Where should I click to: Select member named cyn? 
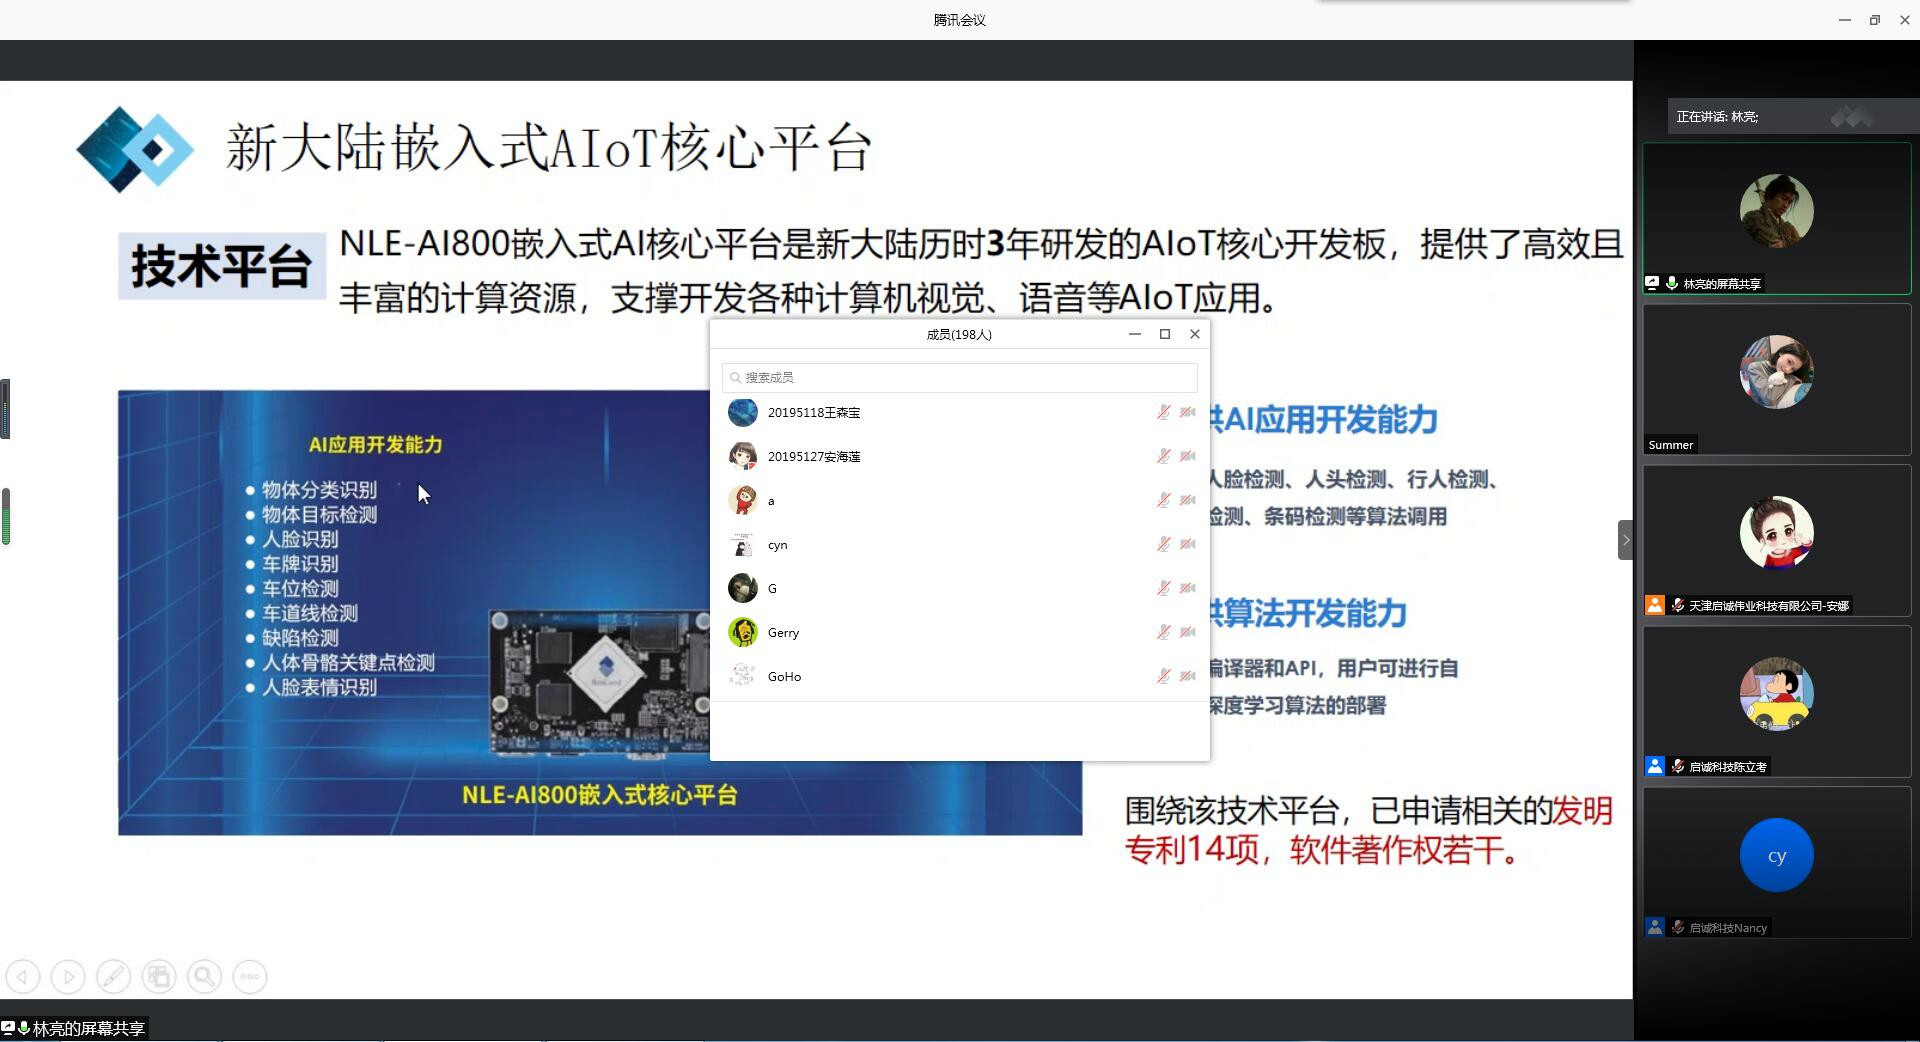959,544
